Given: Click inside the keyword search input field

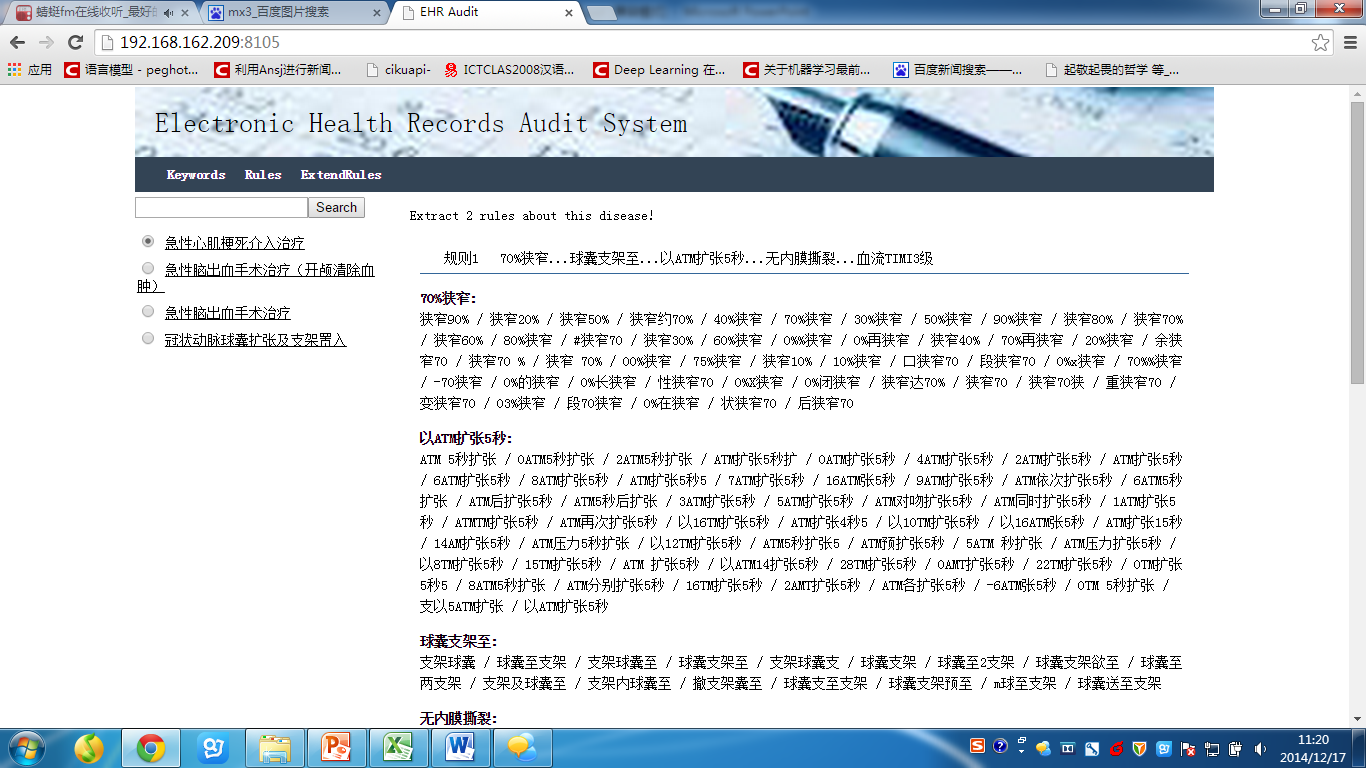Looking at the screenshot, I should pyautogui.click(x=220, y=207).
